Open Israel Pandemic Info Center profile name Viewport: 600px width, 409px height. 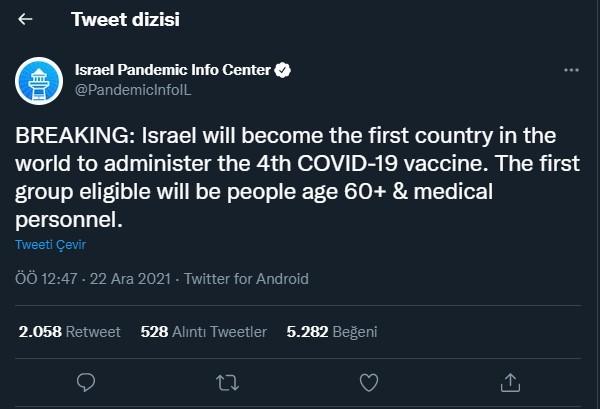tap(173, 70)
